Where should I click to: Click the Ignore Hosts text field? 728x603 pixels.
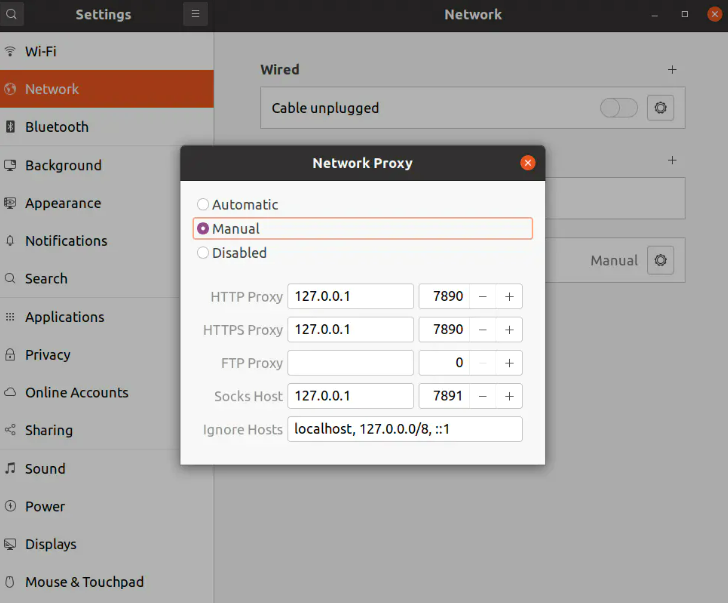point(405,429)
